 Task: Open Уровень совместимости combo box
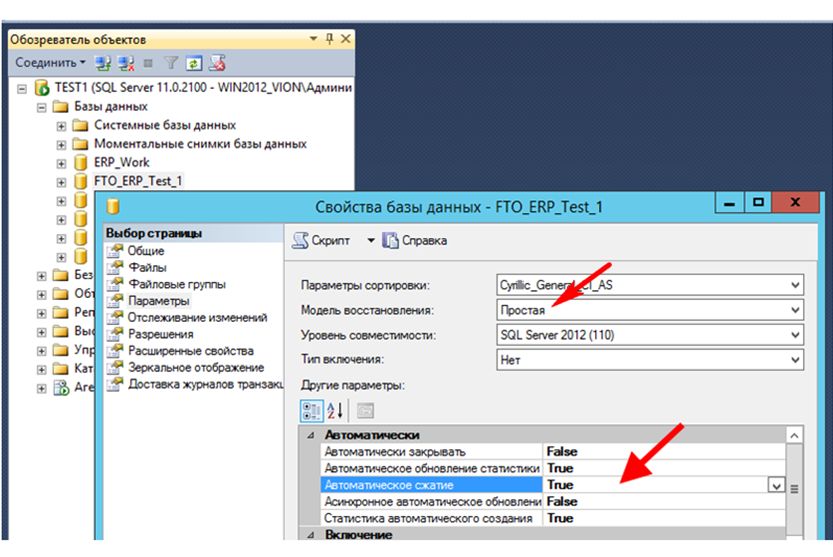pyautogui.click(x=650, y=335)
